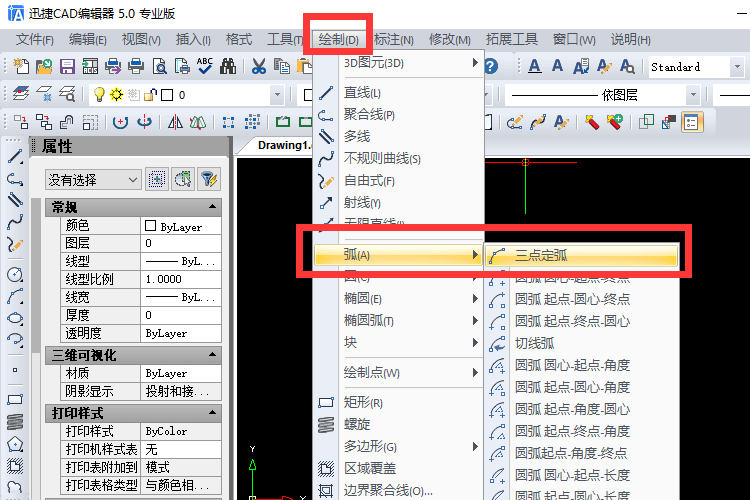Toggle the highlighted properties panel button
The image size is (750, 500).
click(x=692, y=122)
